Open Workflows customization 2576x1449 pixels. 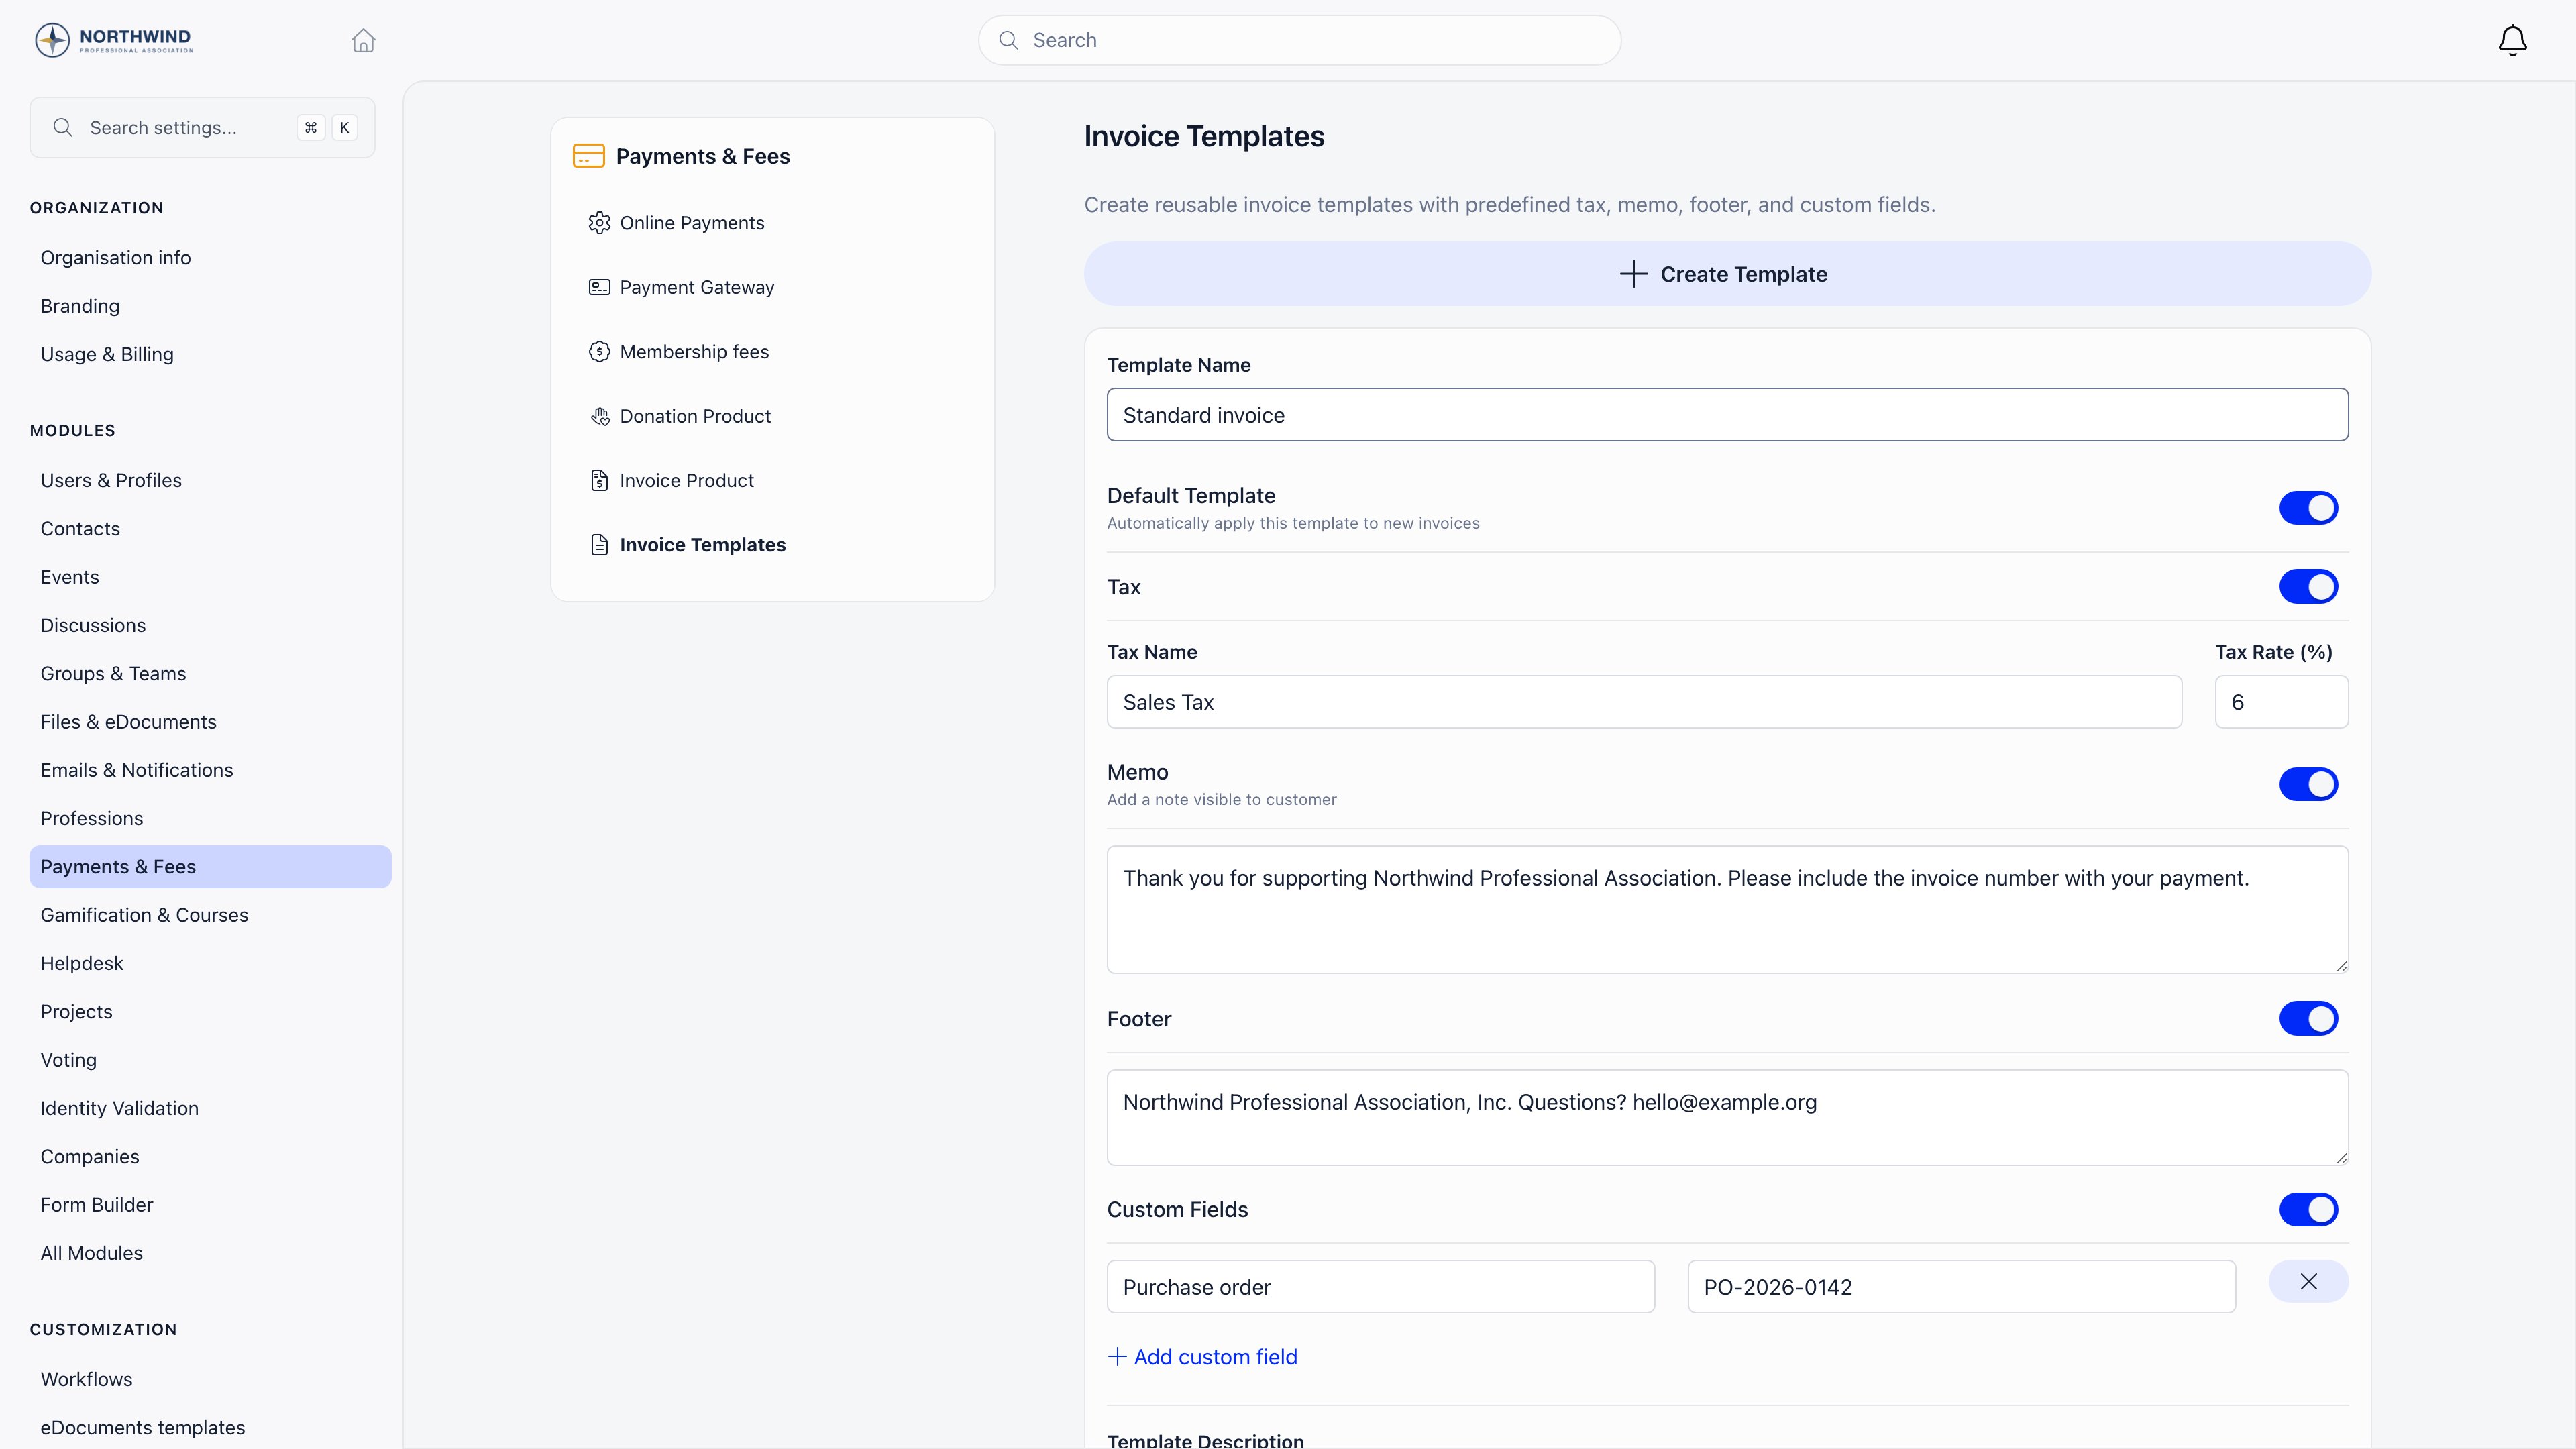pos(86,1379)
